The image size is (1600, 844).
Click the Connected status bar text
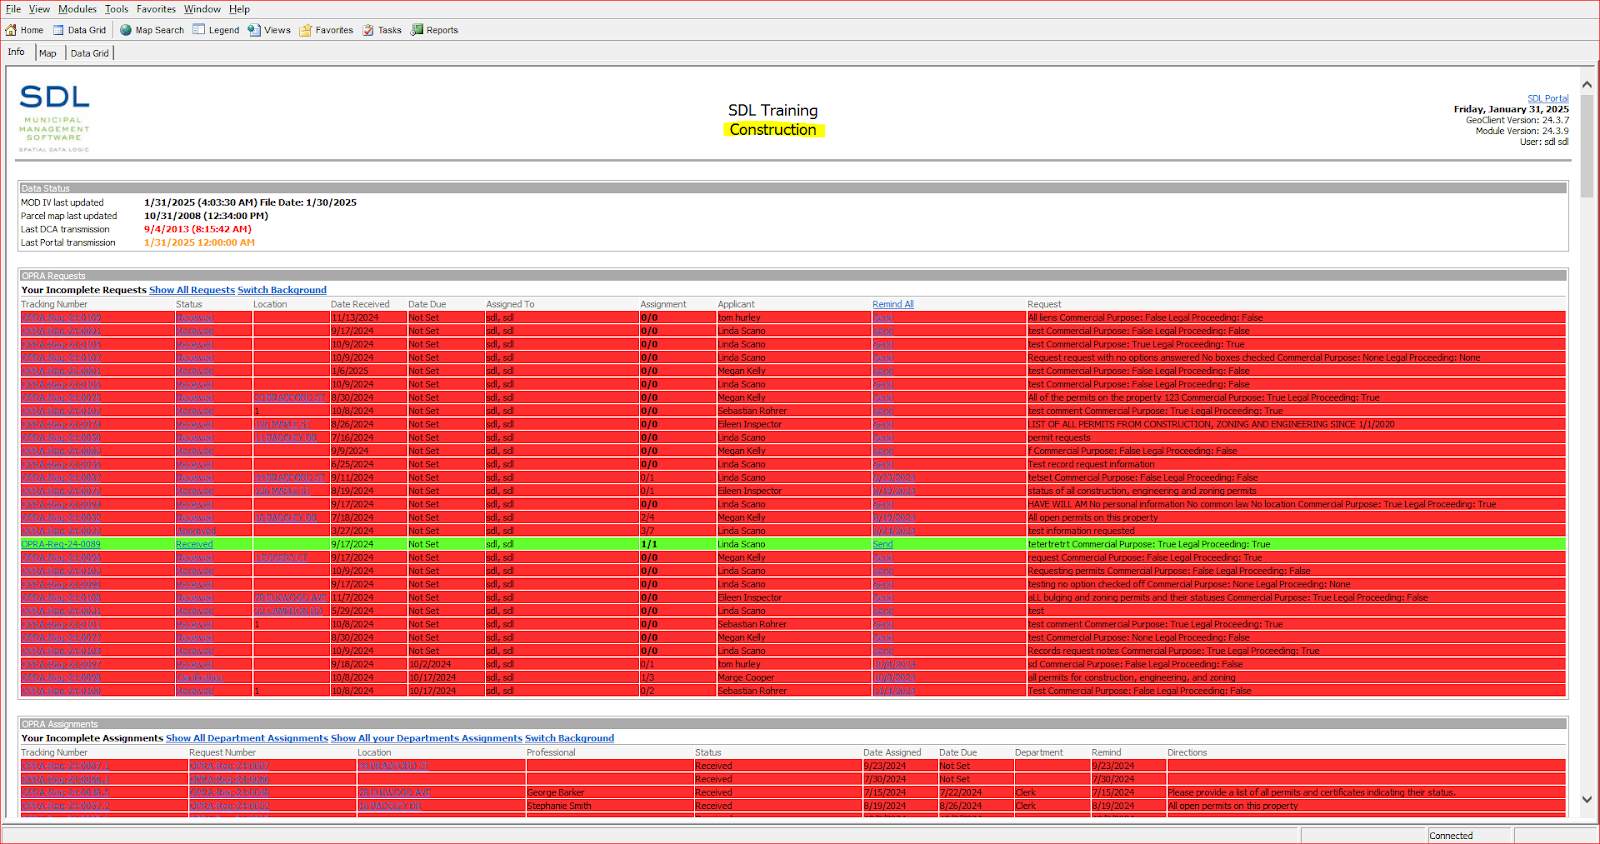(1451, 836)
